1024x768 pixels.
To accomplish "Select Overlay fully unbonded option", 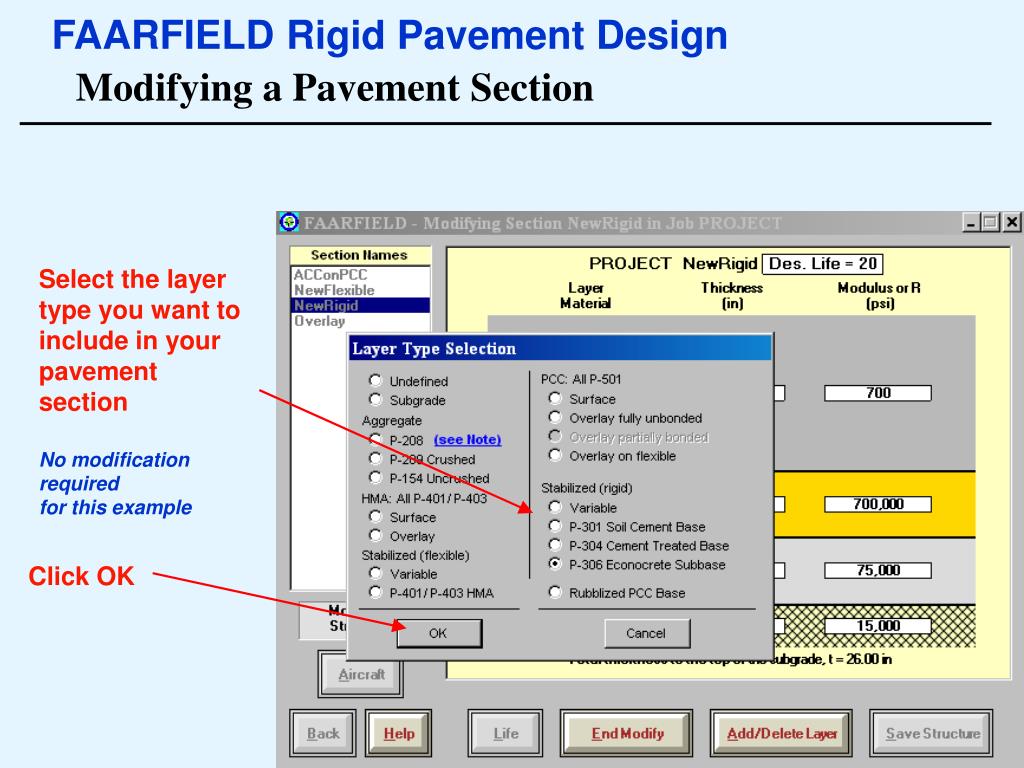I will (x=554, y=417).
